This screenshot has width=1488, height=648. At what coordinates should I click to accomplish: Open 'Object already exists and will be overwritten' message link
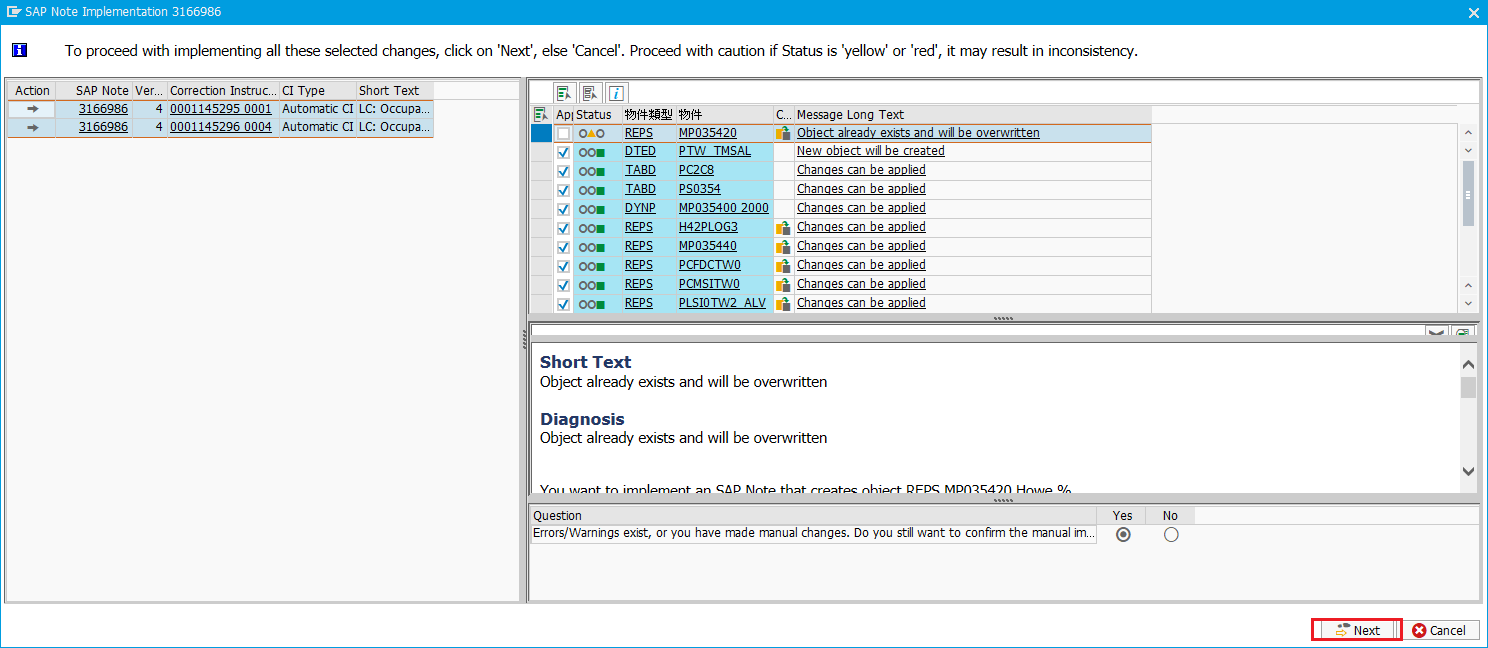918,133
